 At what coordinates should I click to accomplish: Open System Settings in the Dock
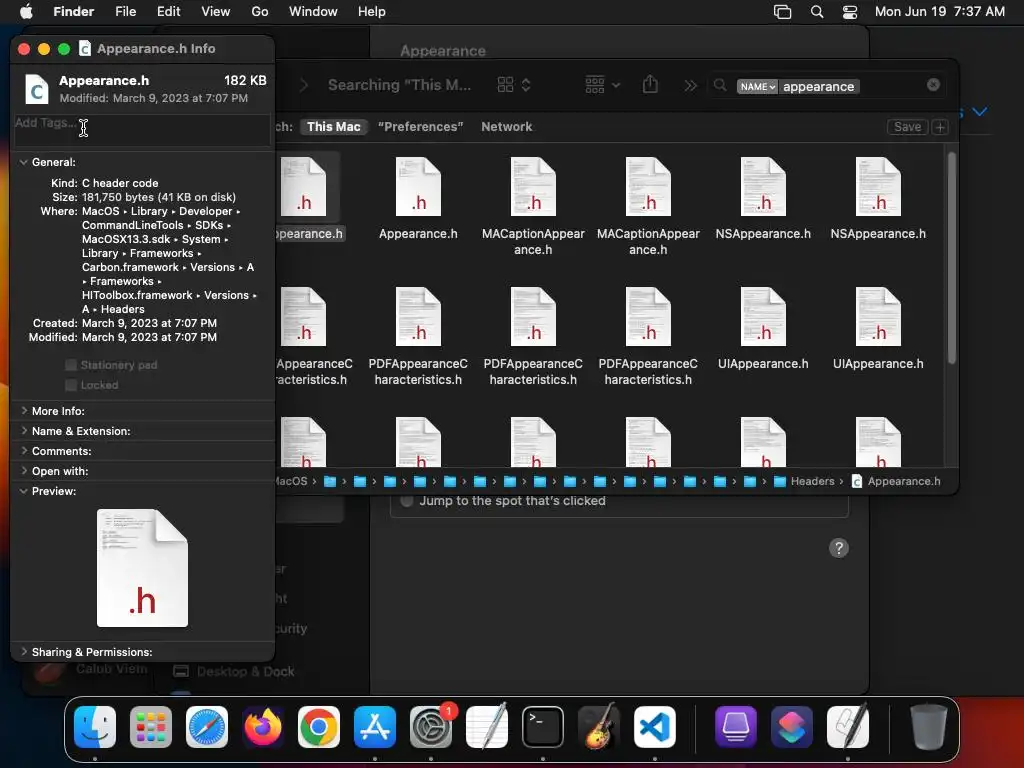pyautogui.click(x=431, y=727)
